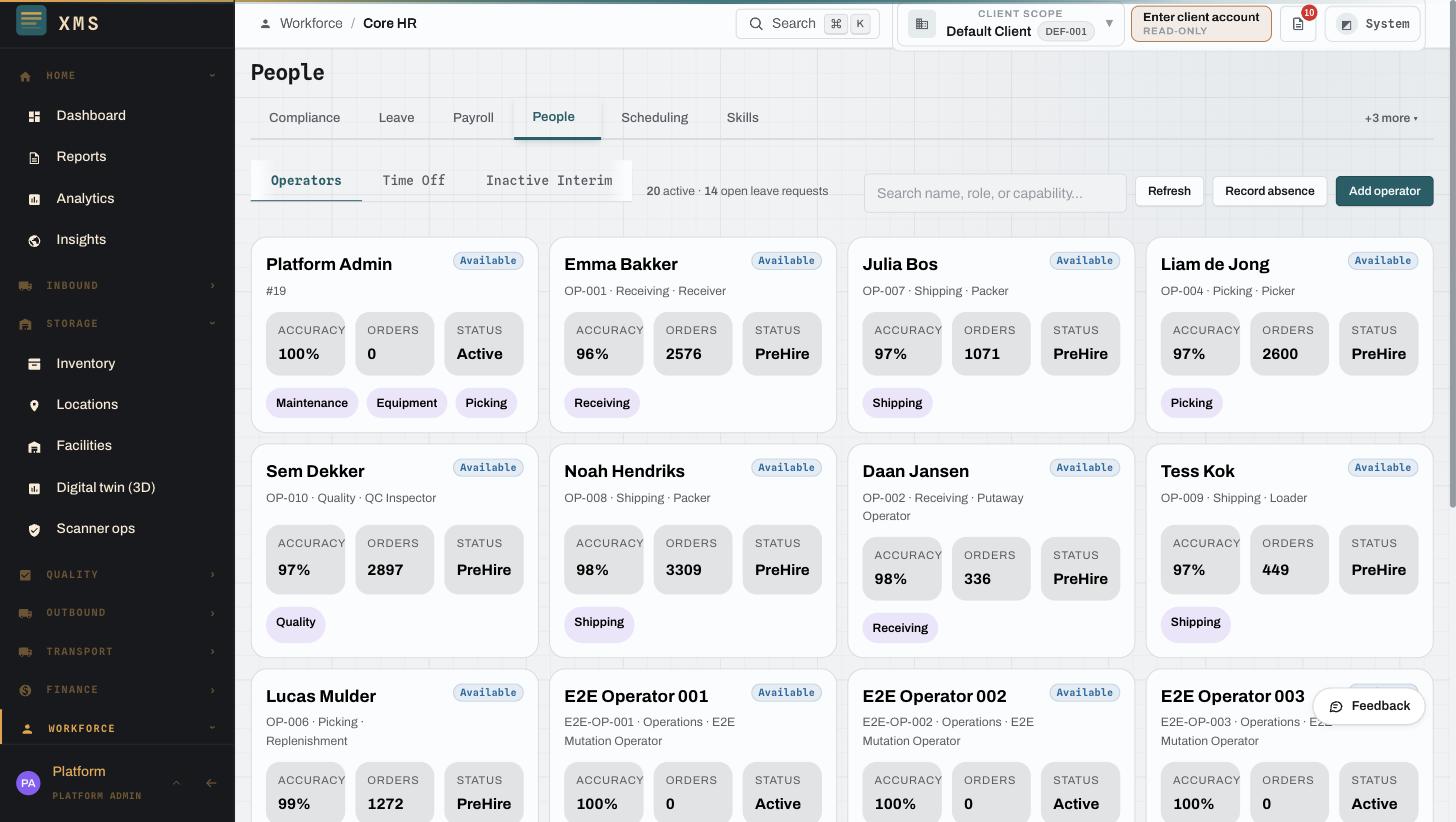Click the PA user avatar
The image size is (1456, 822).
[x=28, y=783]
